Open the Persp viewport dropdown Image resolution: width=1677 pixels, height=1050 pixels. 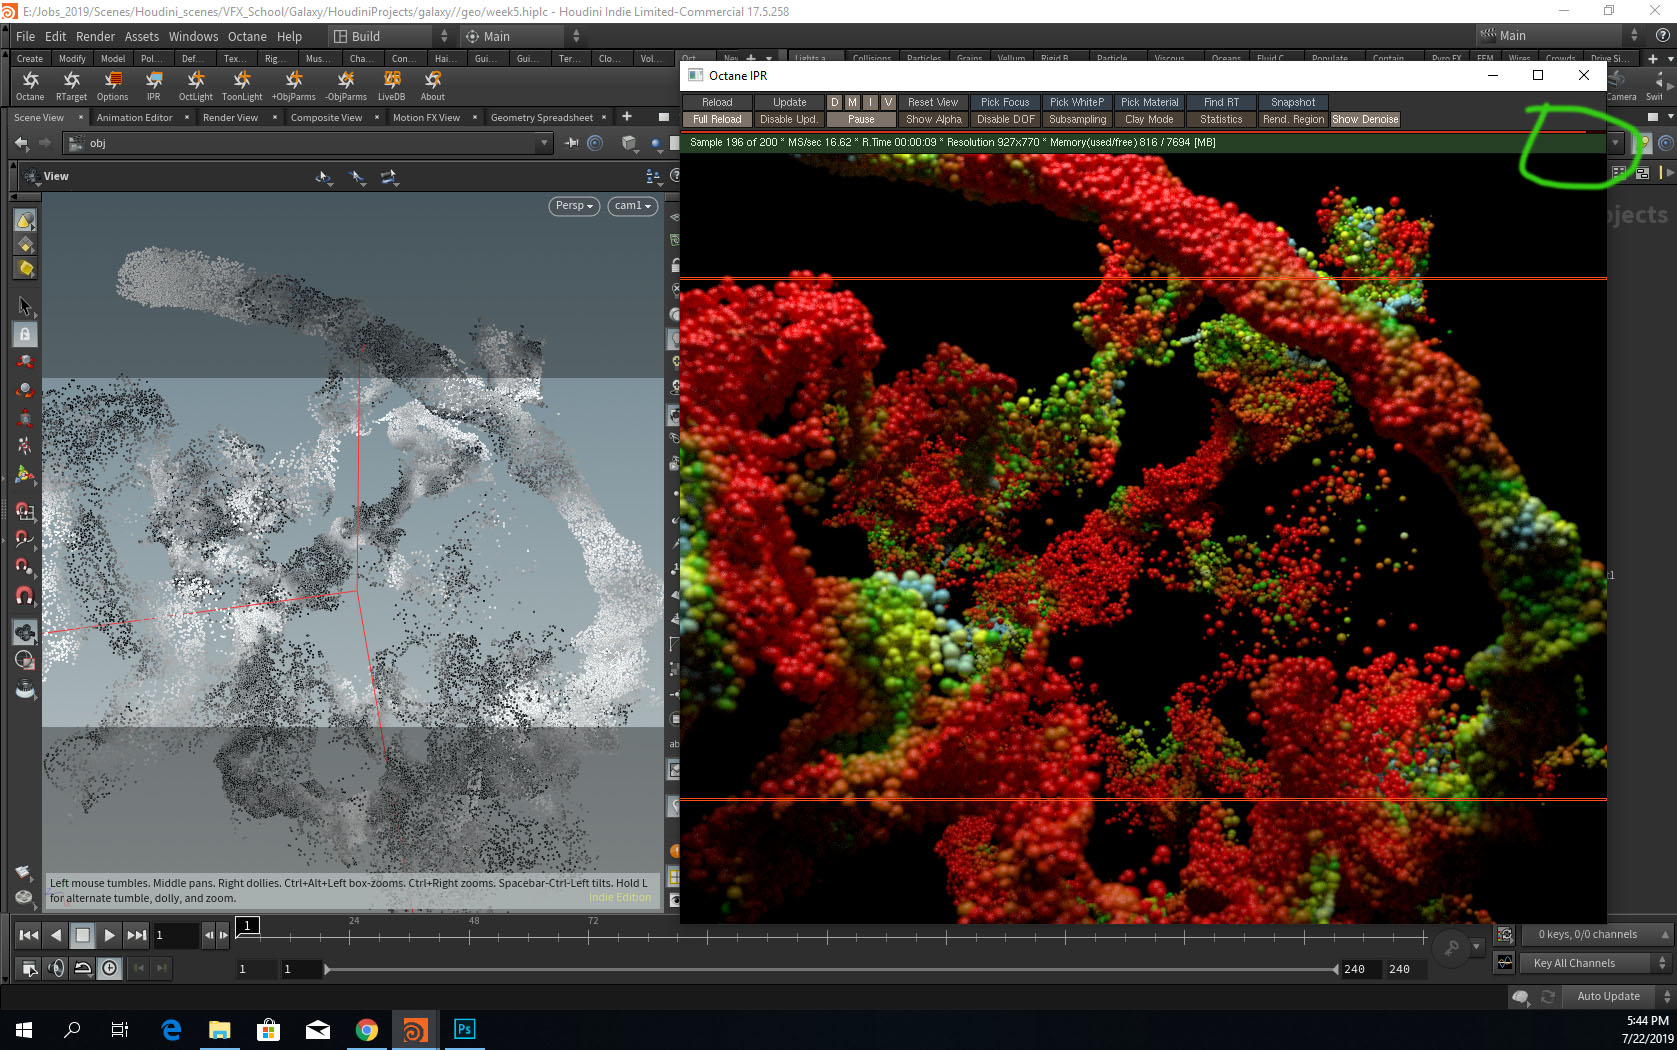pos(575,206)
